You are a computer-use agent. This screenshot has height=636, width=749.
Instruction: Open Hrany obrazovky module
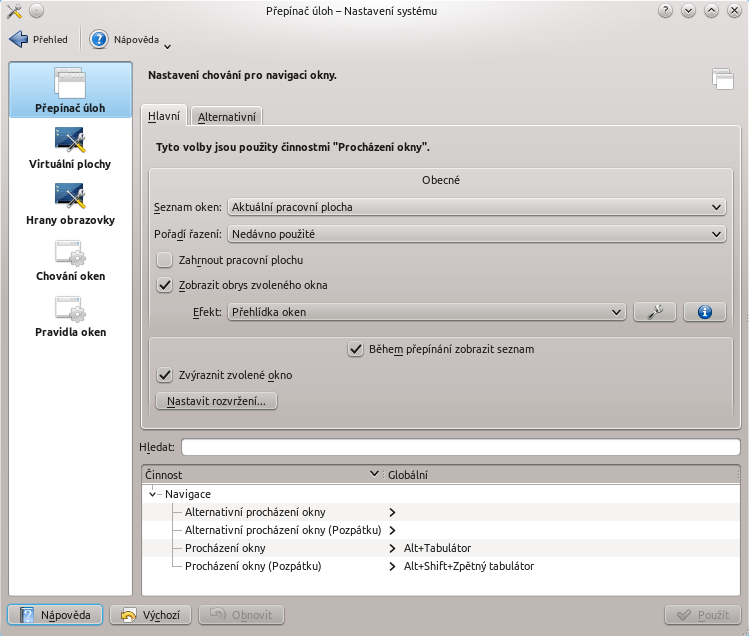coord(70,204)
